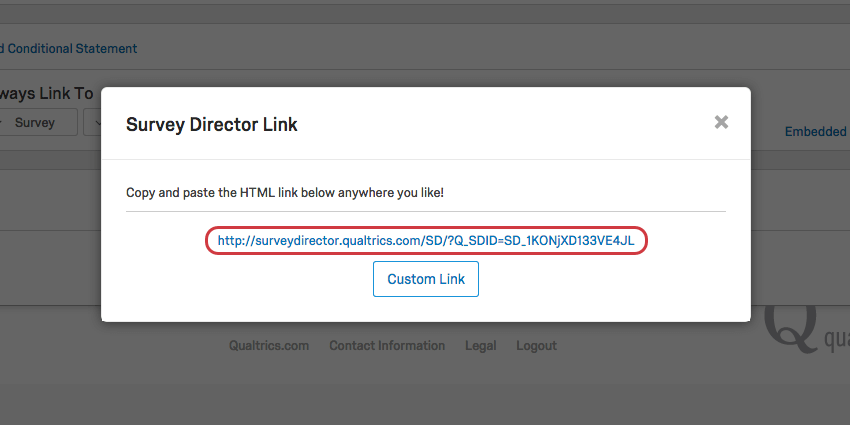Open the Qualtrics.com footer link
850x425 pixels.
[x=269, y=345]
